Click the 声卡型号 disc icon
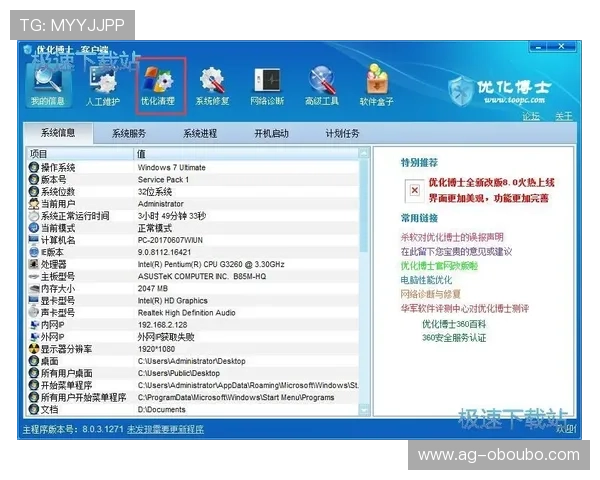 [34, 313]
